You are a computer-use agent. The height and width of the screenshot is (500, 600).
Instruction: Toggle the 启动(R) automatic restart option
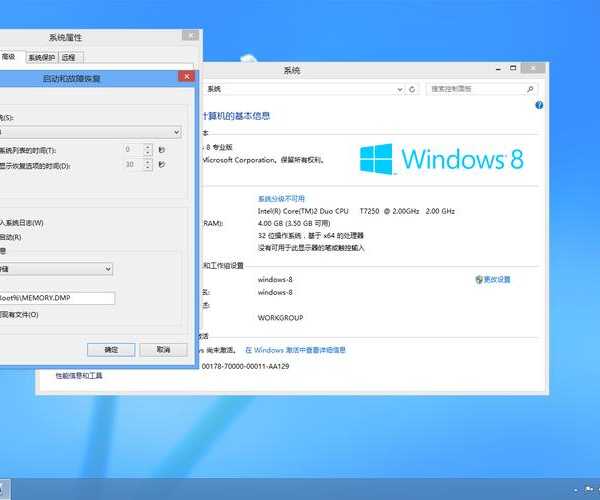coord(11,237)
